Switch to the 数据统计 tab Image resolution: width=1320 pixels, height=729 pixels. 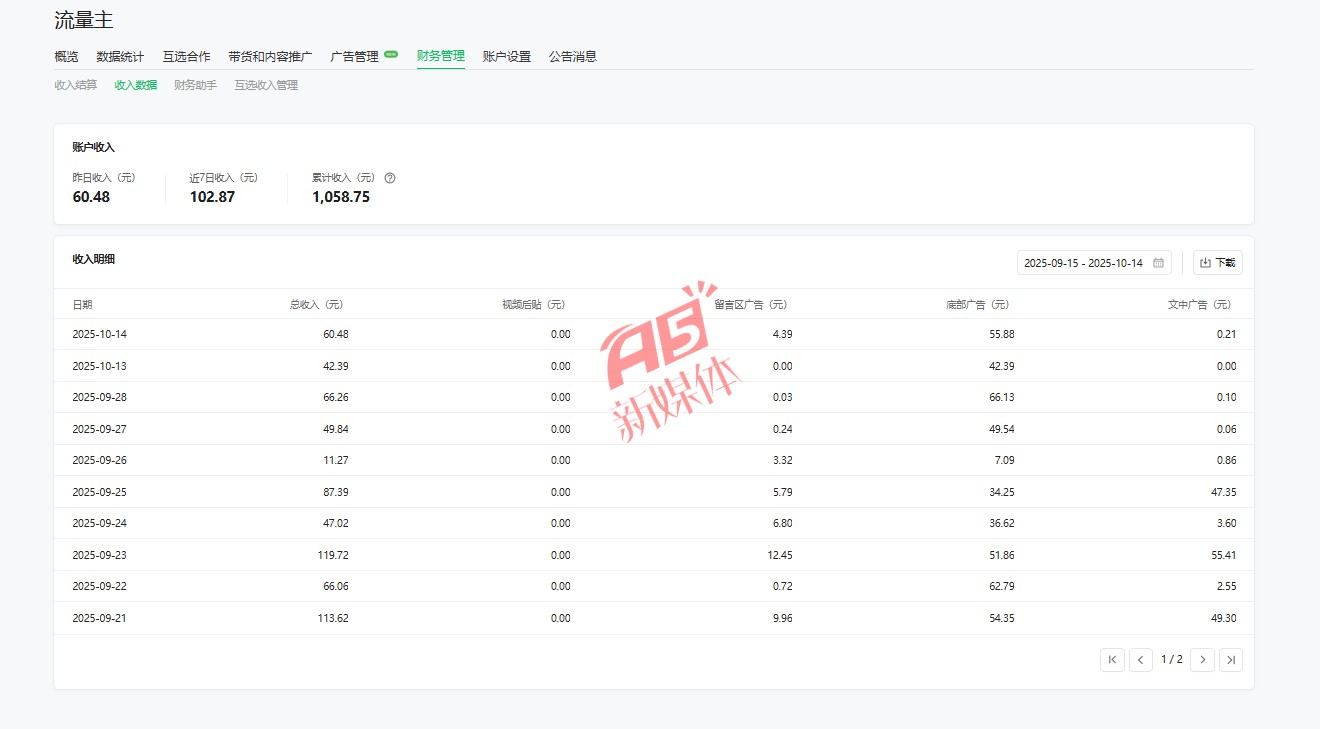pyautogui.click(x=120, y=57)
